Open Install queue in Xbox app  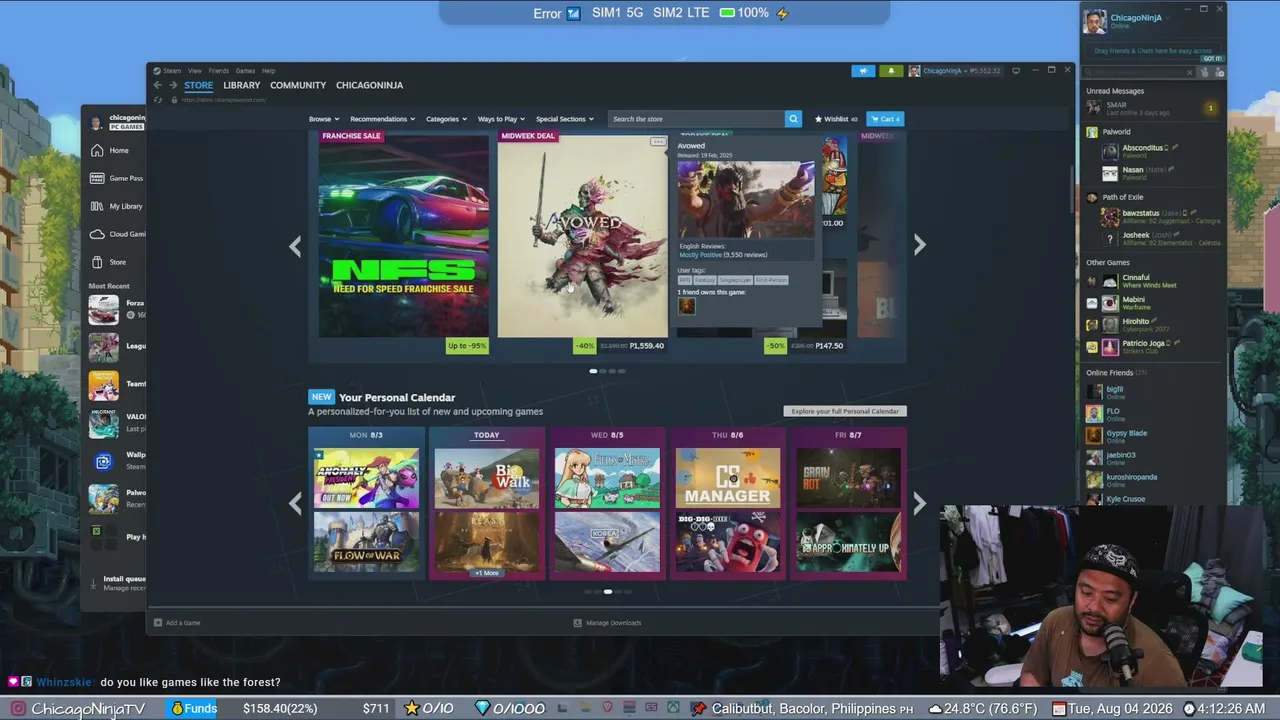coord(117,583)
